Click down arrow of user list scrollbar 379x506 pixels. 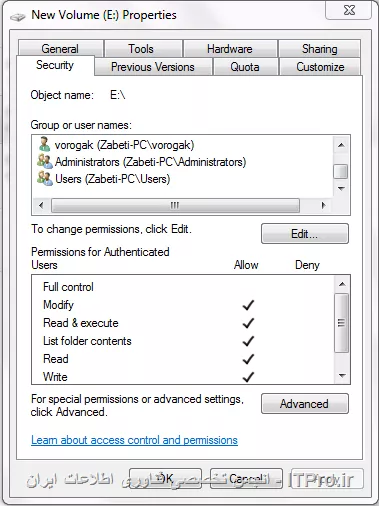(341, 189)
